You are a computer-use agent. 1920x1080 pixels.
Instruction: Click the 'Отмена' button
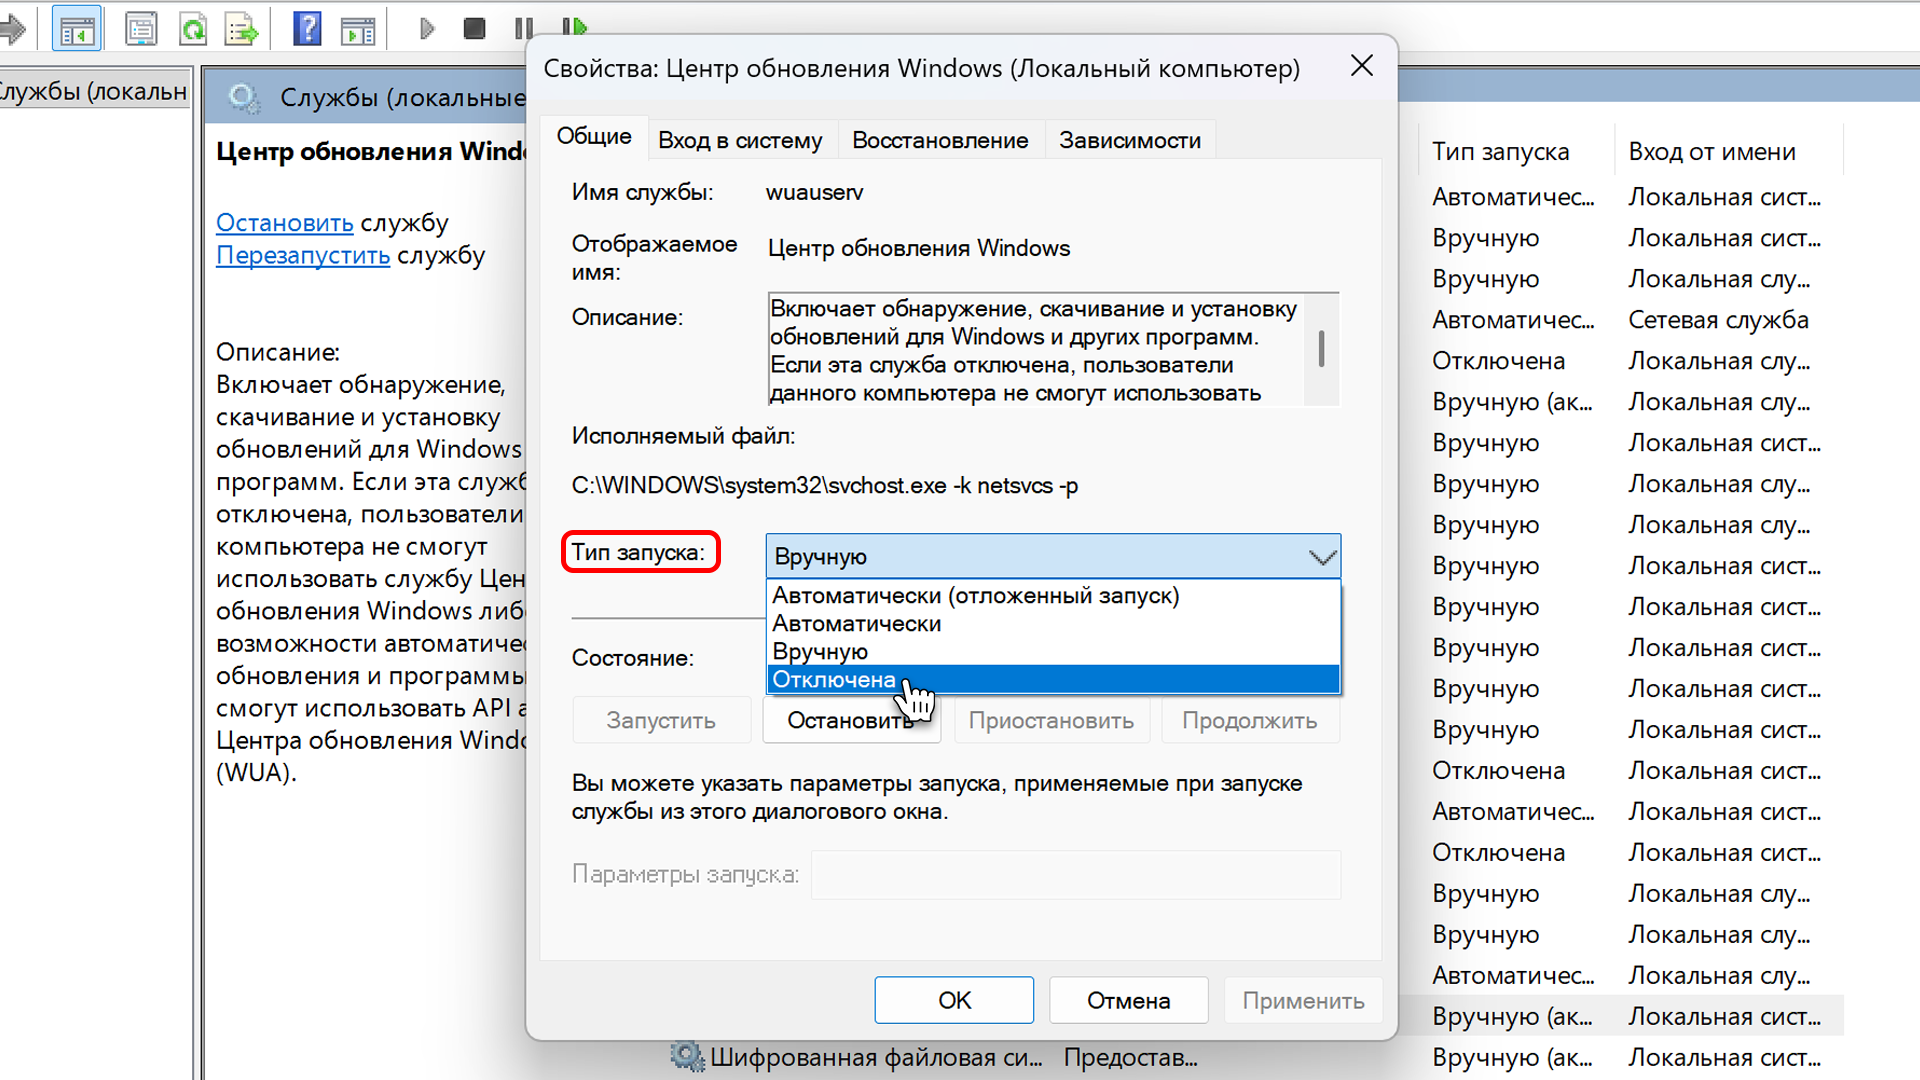(1128, 1000)
